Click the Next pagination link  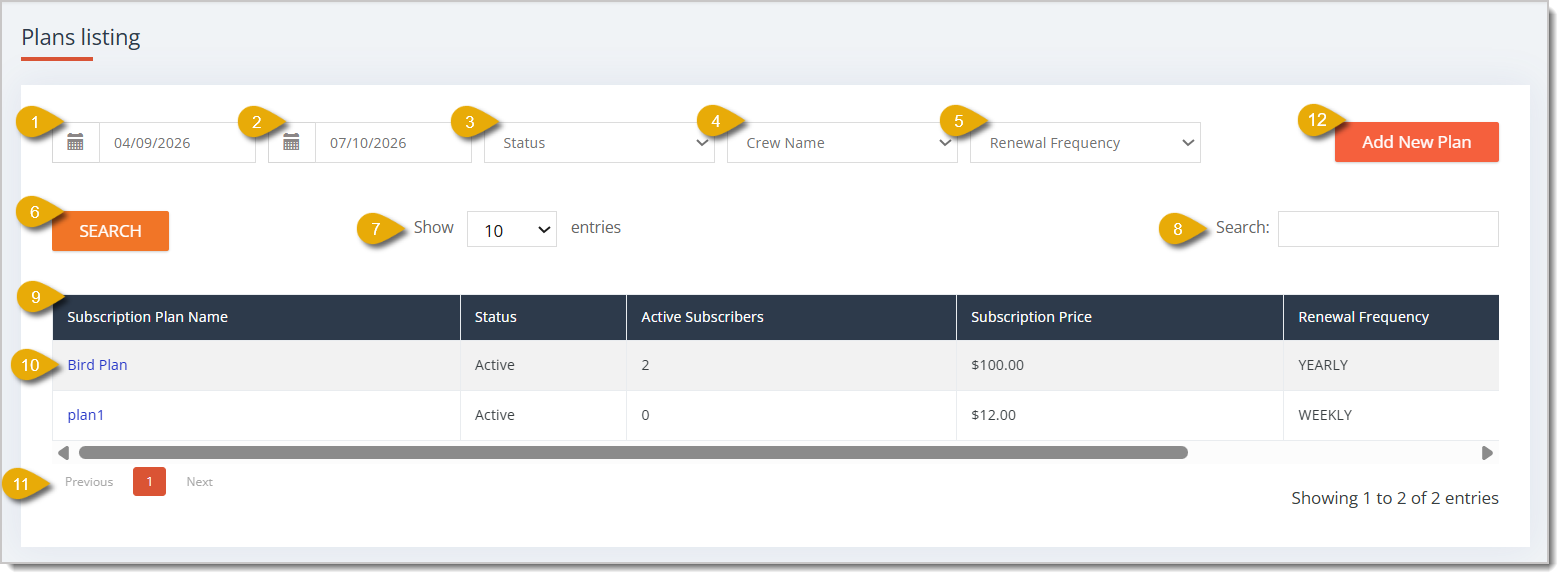point(200,482)
